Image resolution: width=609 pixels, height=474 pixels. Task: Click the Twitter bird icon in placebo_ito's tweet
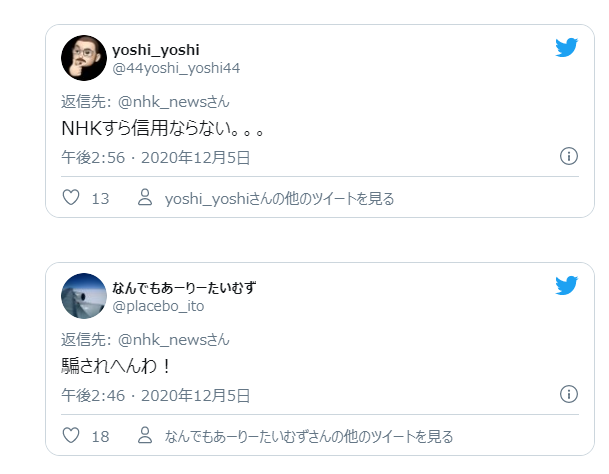[566, 286]
